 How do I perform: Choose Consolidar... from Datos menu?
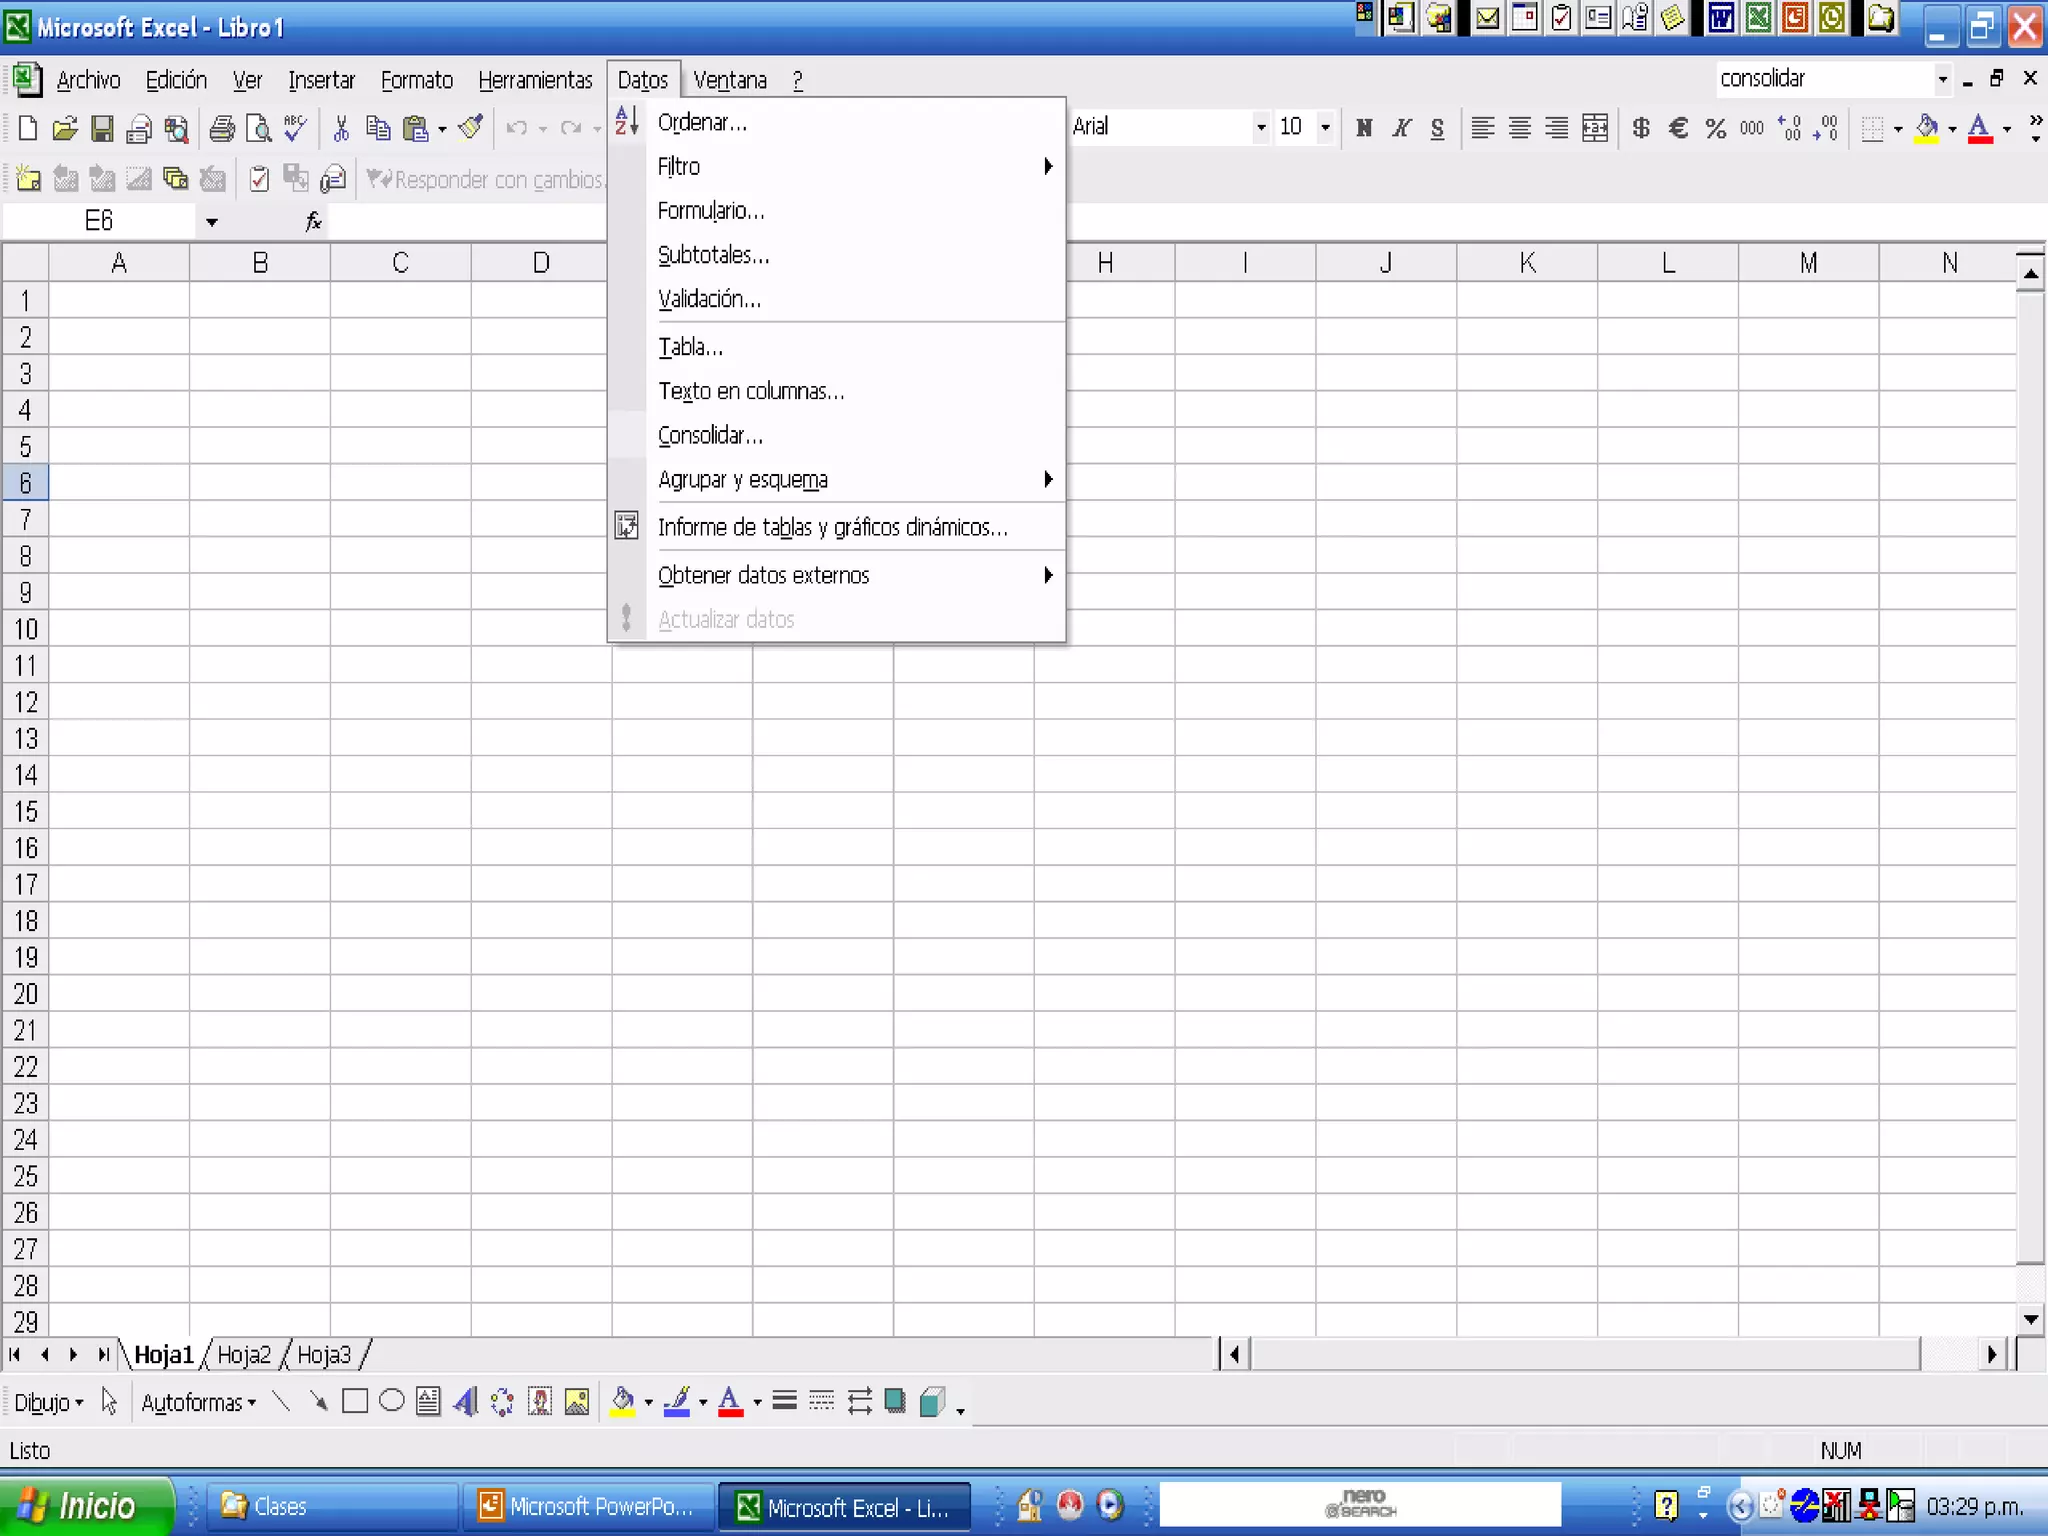click(x=710, y=435)
